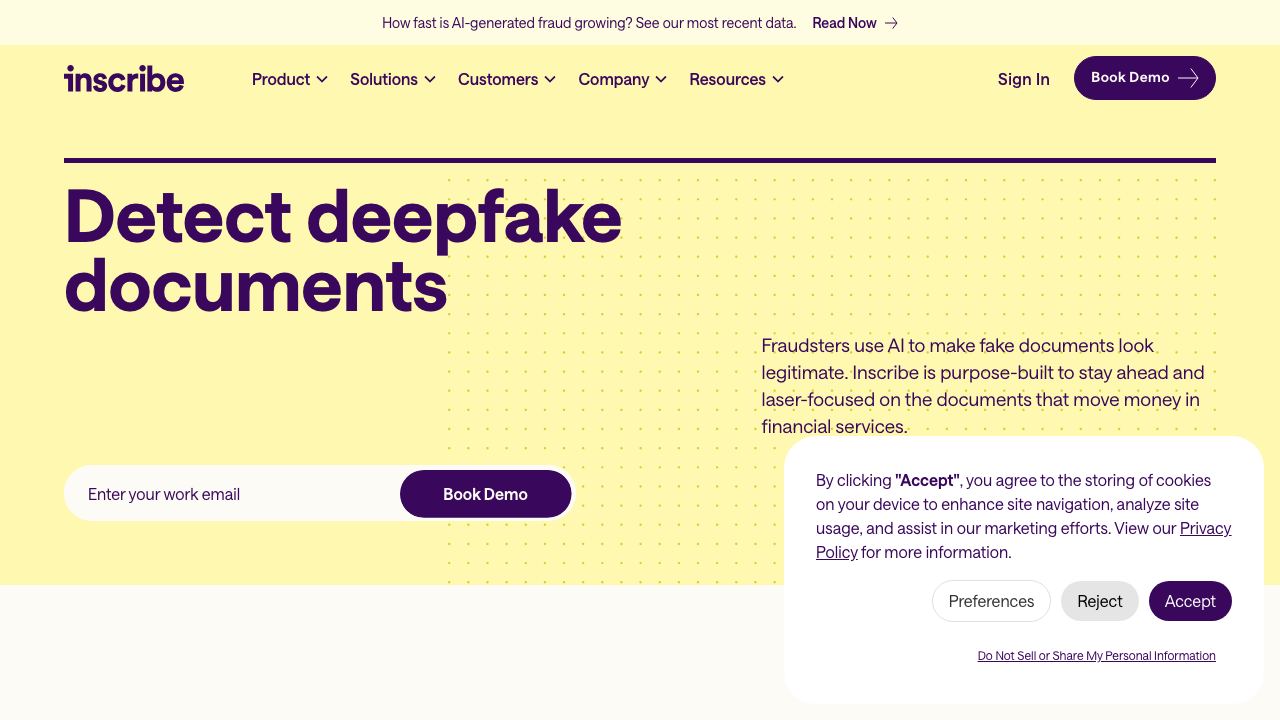The image size is (1280, 720).
Task: Click the Inscribe logo
Action: click(x=124, y=78)
